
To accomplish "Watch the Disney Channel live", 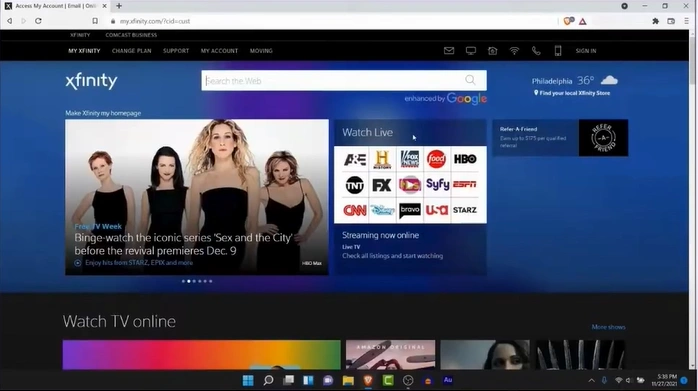I will (x=382, y=210).
